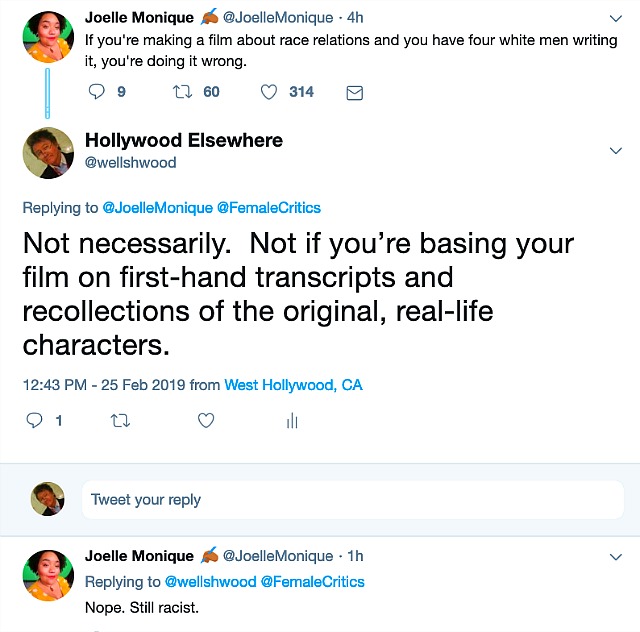This screenshot has height=632, width=640.
Task: Open chevron menu on bottom Joelle reply
Action: click(x=615, y=556)
